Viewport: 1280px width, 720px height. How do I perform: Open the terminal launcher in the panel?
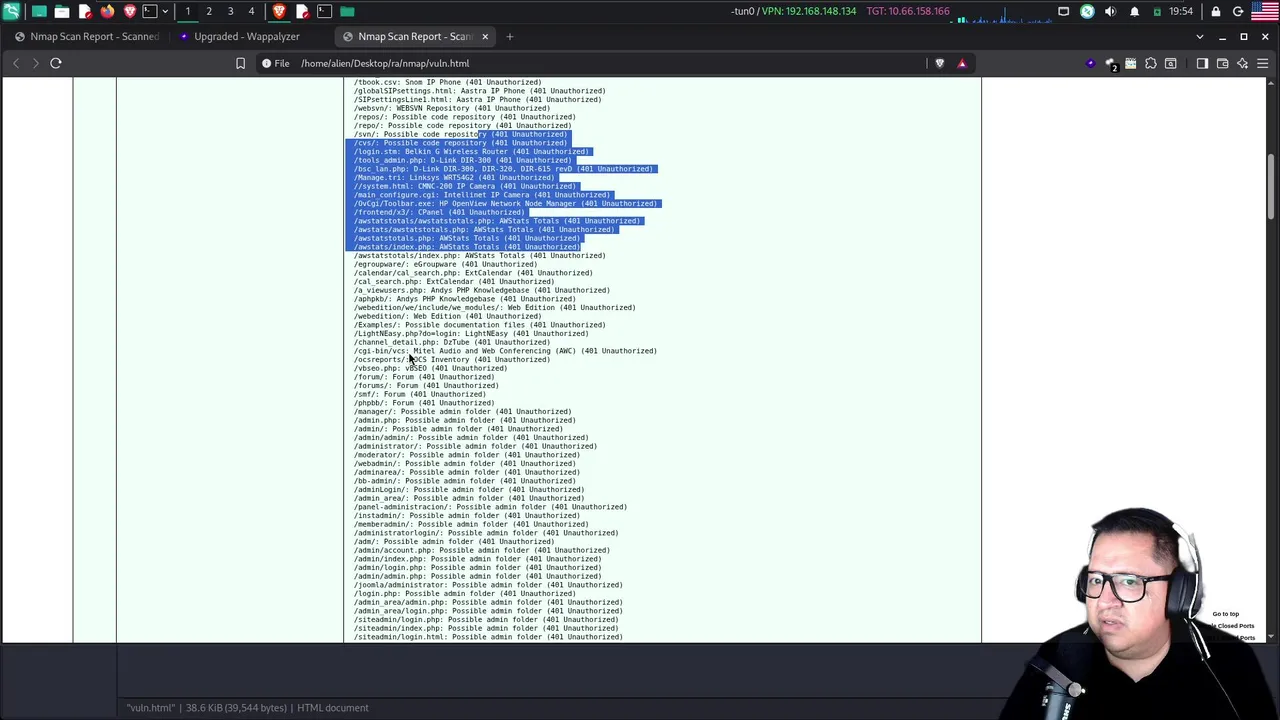click(x=150, y=11)
